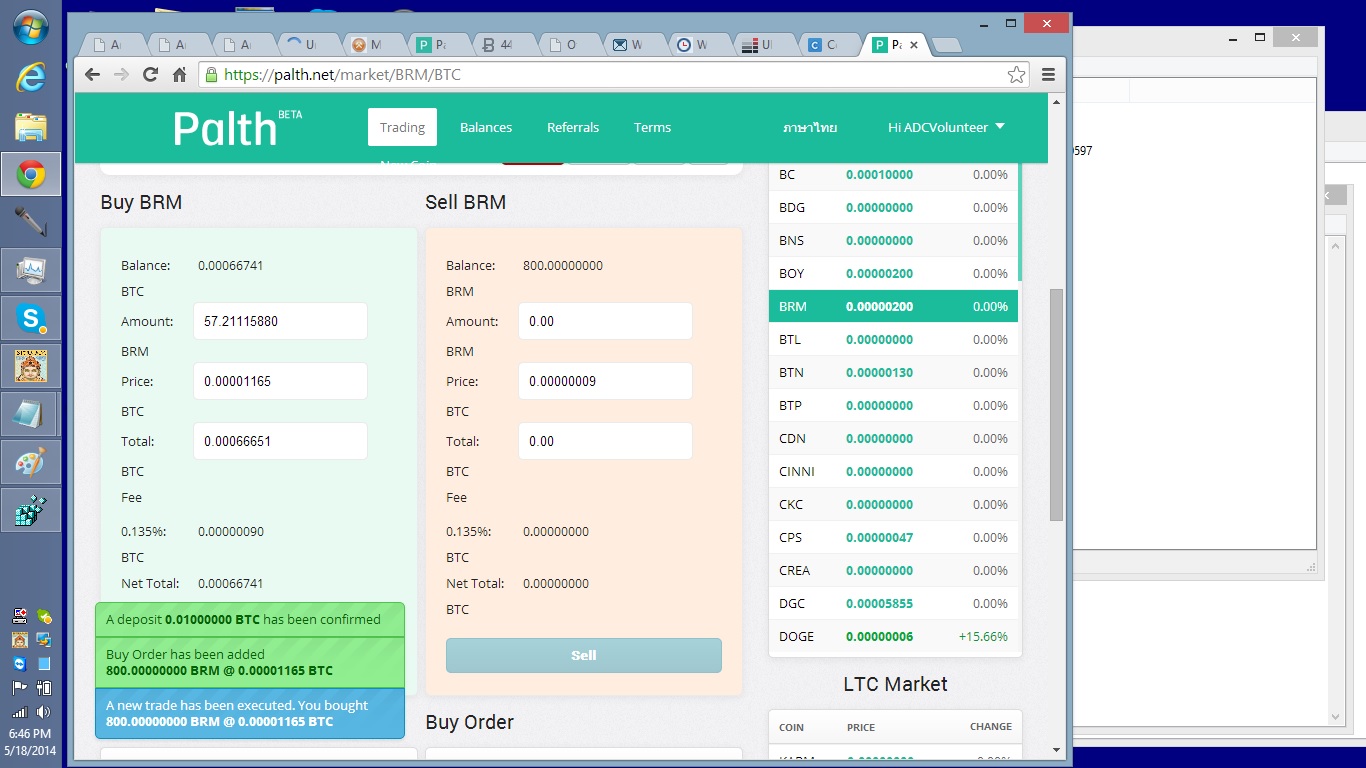
Task: Click the browser home icon
Action: [180, 75]
